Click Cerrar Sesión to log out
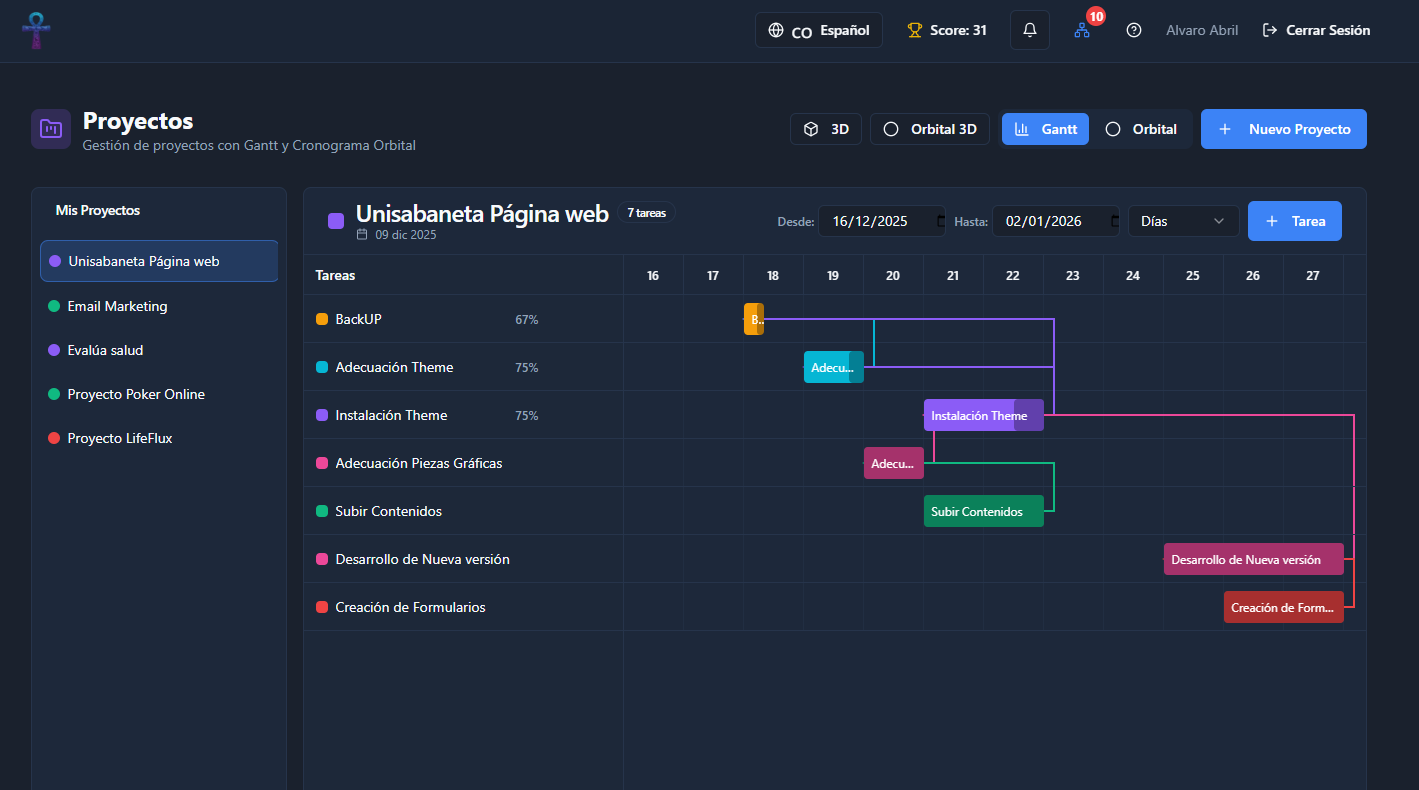The width and height of the screenshot is (1419, 790). pyautogui.click(x=1317, y=30)
